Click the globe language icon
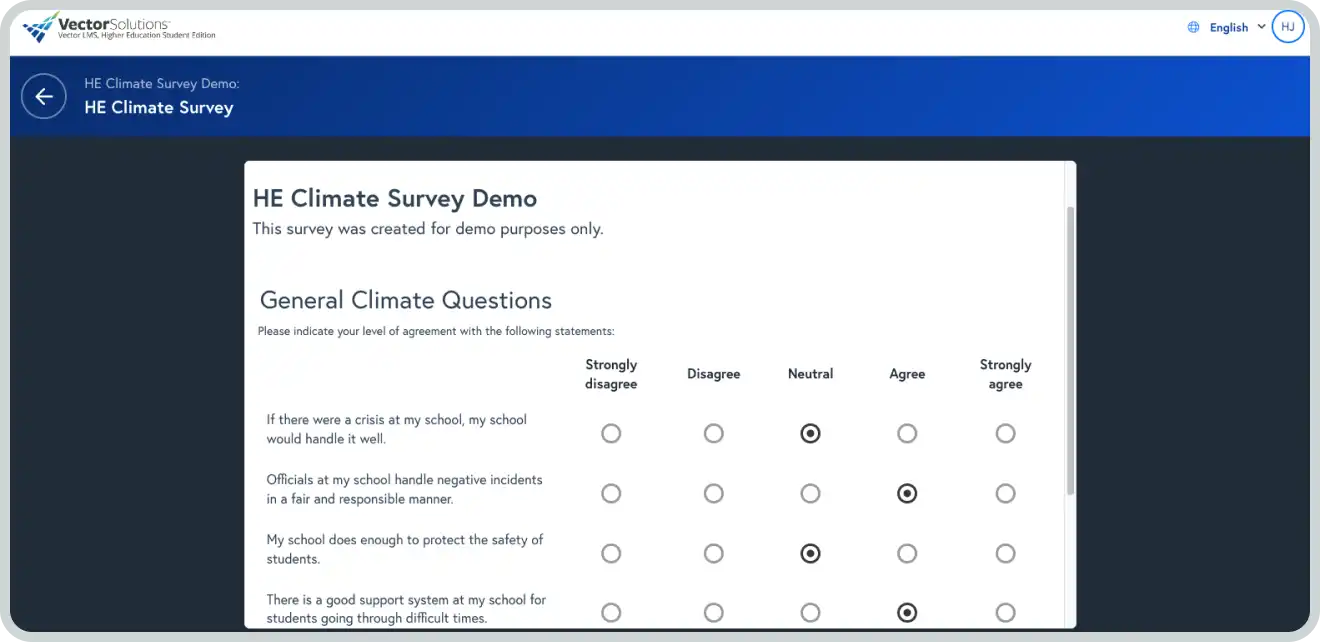Image resolution: width=1320 pixels, height=642 pixels. pos(1193,28)
